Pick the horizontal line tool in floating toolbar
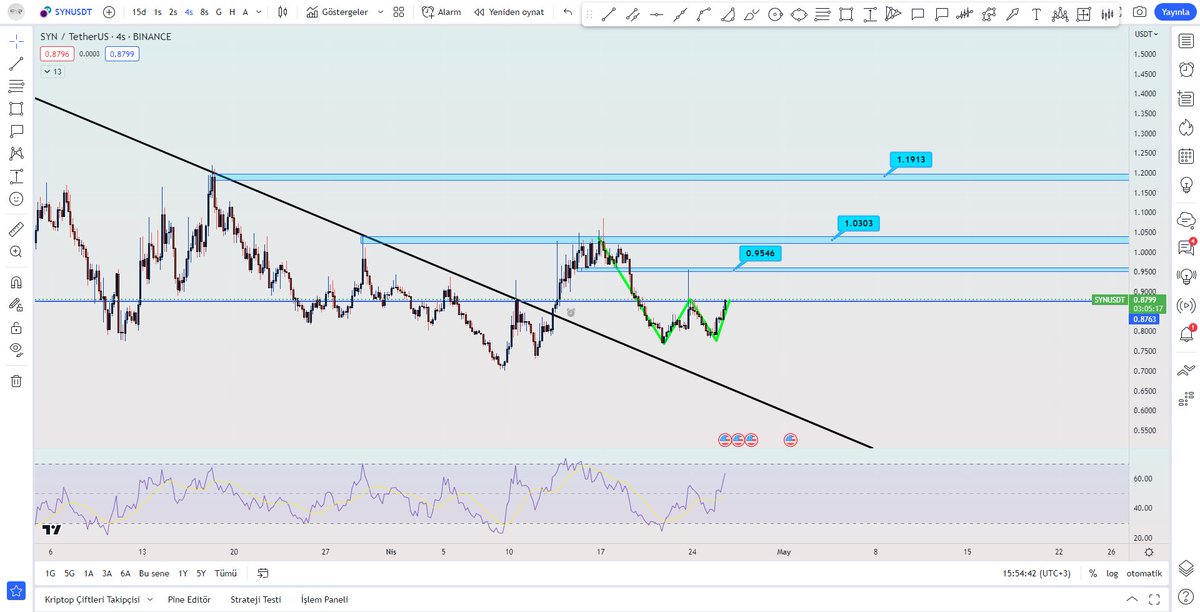1200x612 pixels. click(x=656, y=14)
